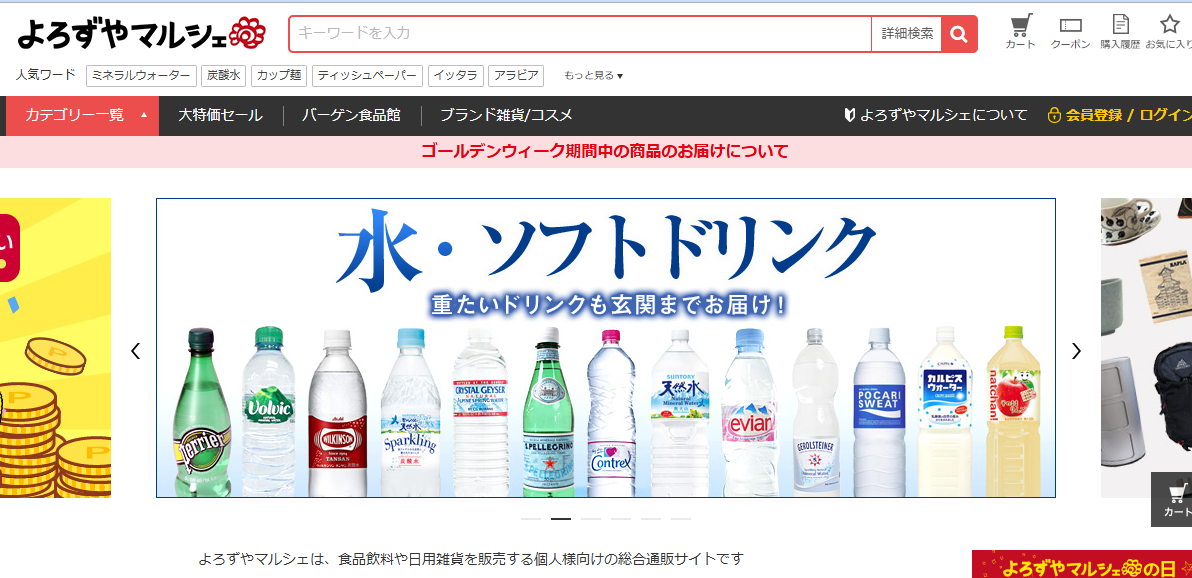Screen dimensions: 1192x578
Task: Choose ミネラルウォーター popular word tag
Action: pos(141,75)
